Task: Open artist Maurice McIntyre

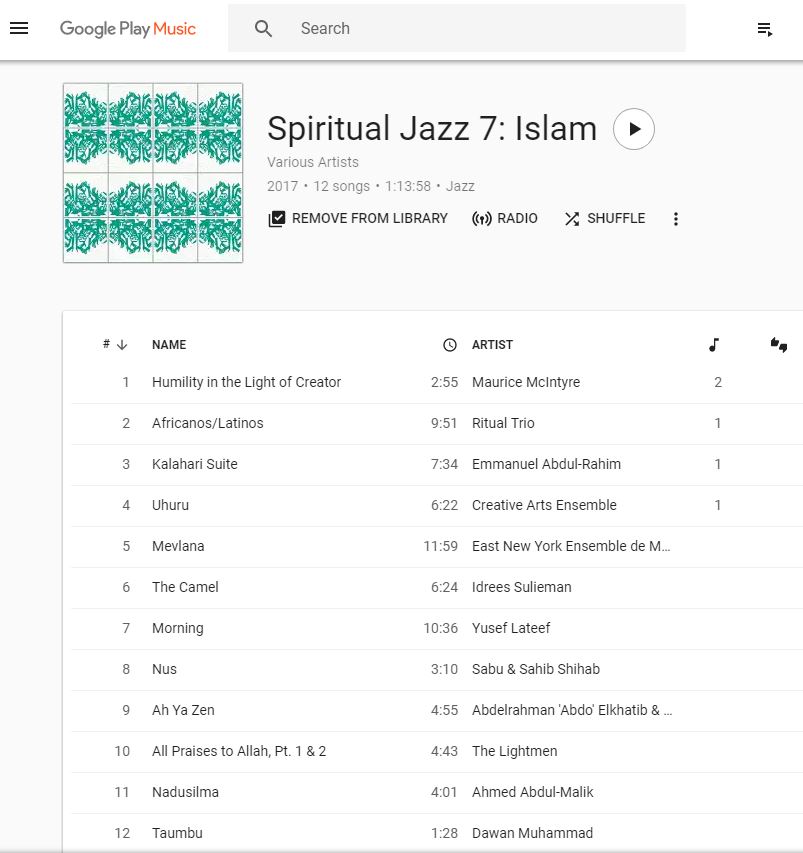Action: click(526, 382)
